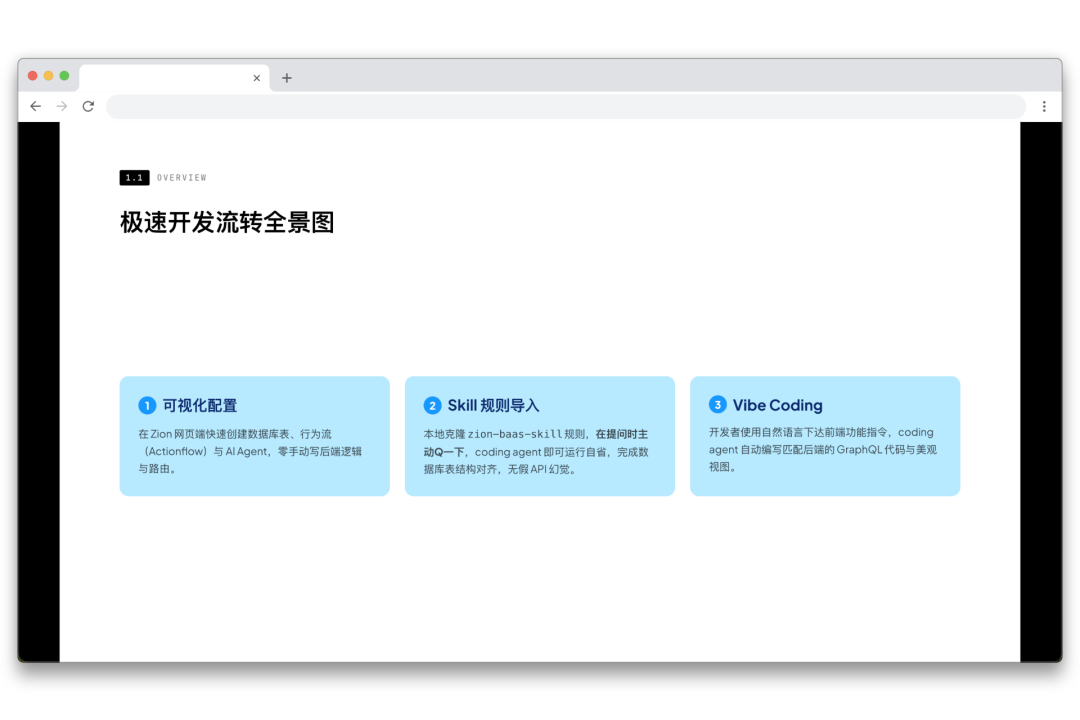Click the step 2 numbered circle icon
This screenshot has height=720, width=1080.
[x=432, y=405]
